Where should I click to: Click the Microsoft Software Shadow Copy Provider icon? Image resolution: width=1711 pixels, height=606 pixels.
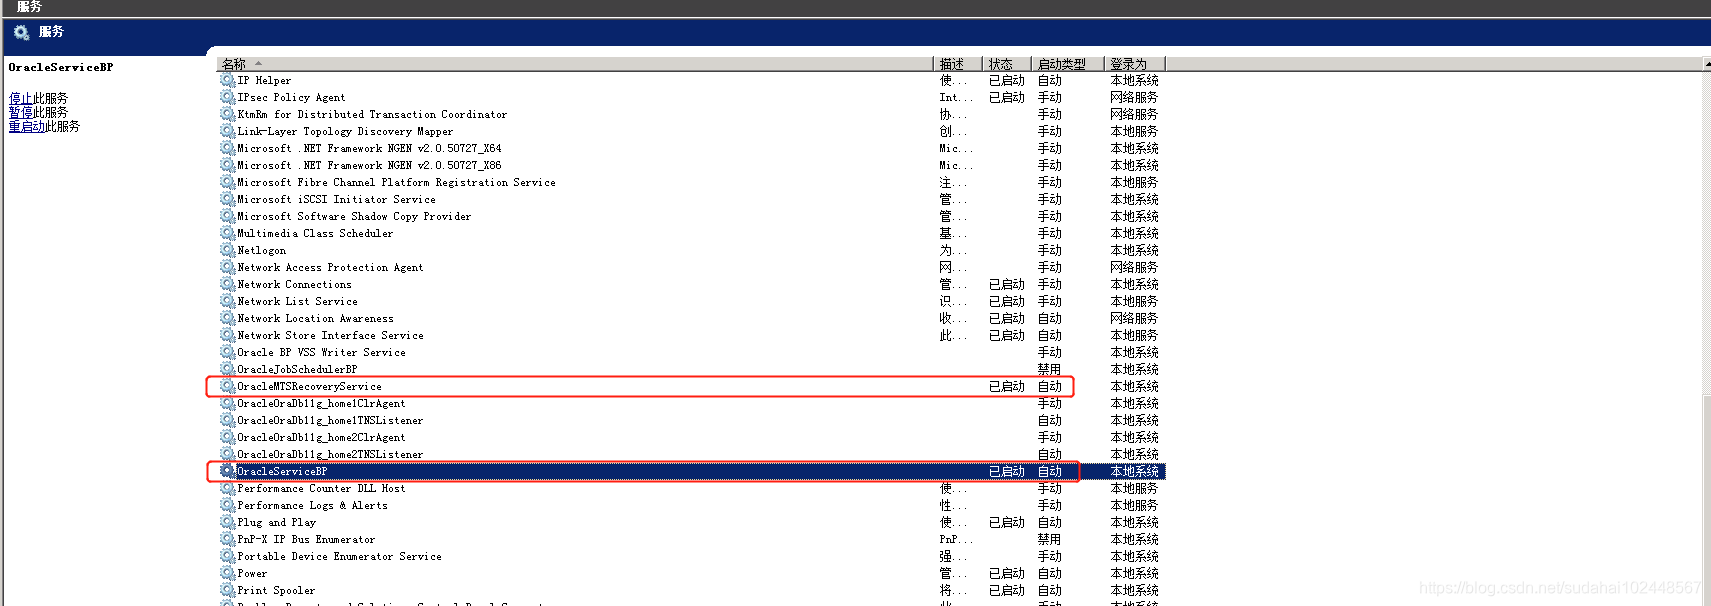tap(228, 216)
